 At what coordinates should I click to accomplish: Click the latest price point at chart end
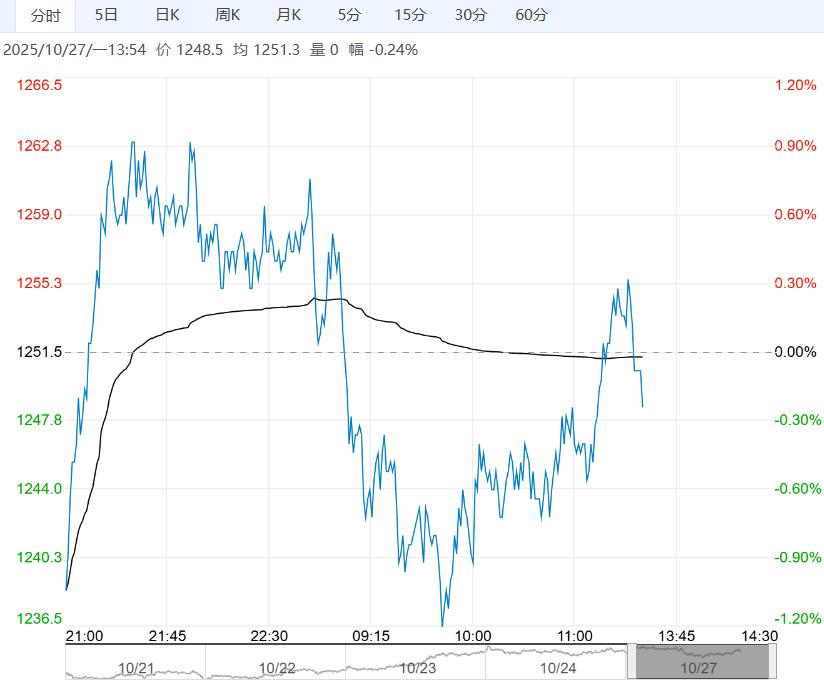[x=642, y=406]
